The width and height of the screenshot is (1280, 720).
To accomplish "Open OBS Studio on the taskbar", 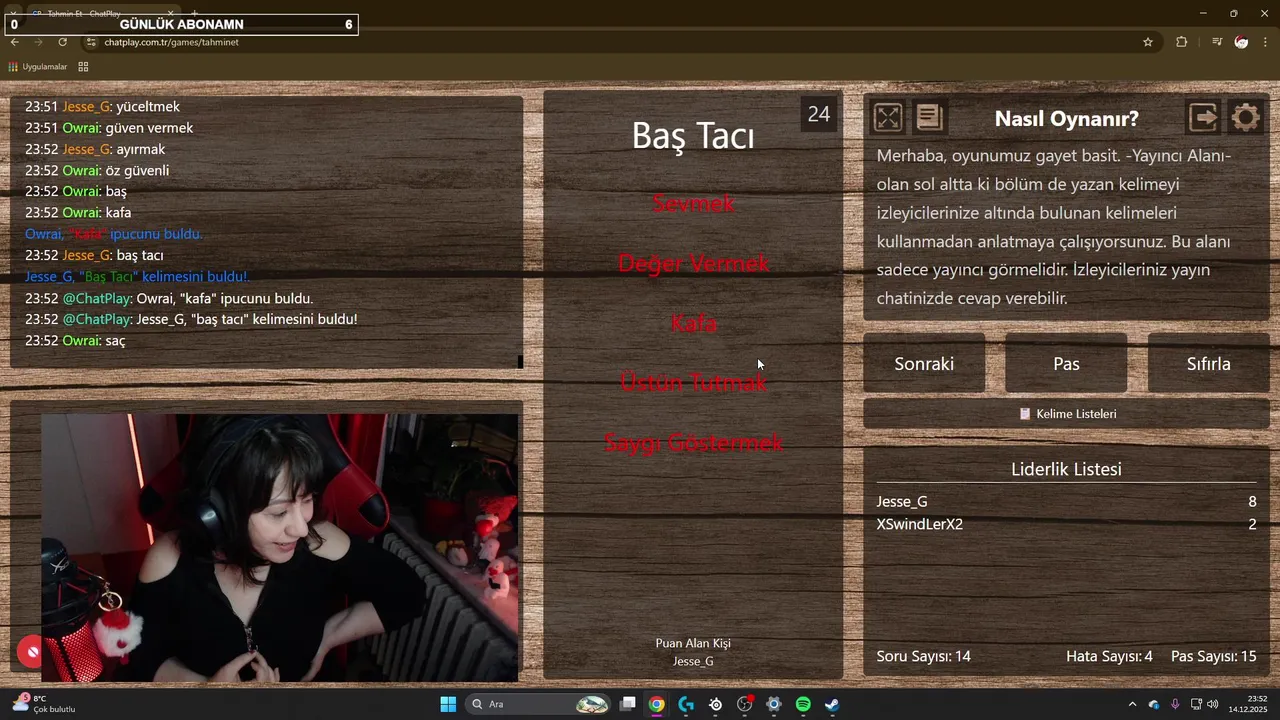I will click(745, 704).
